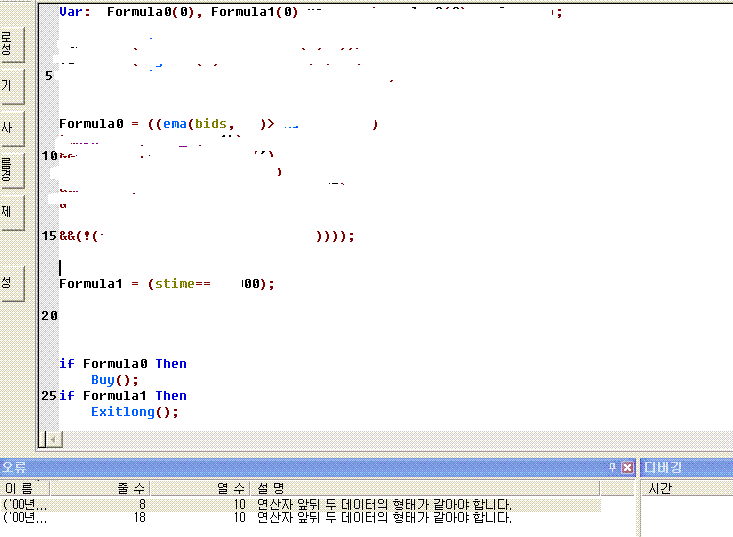The width and height of the screenshot is (733, 537).
Task: Click the '름경' sidebar button
Action: coord(8,170)
